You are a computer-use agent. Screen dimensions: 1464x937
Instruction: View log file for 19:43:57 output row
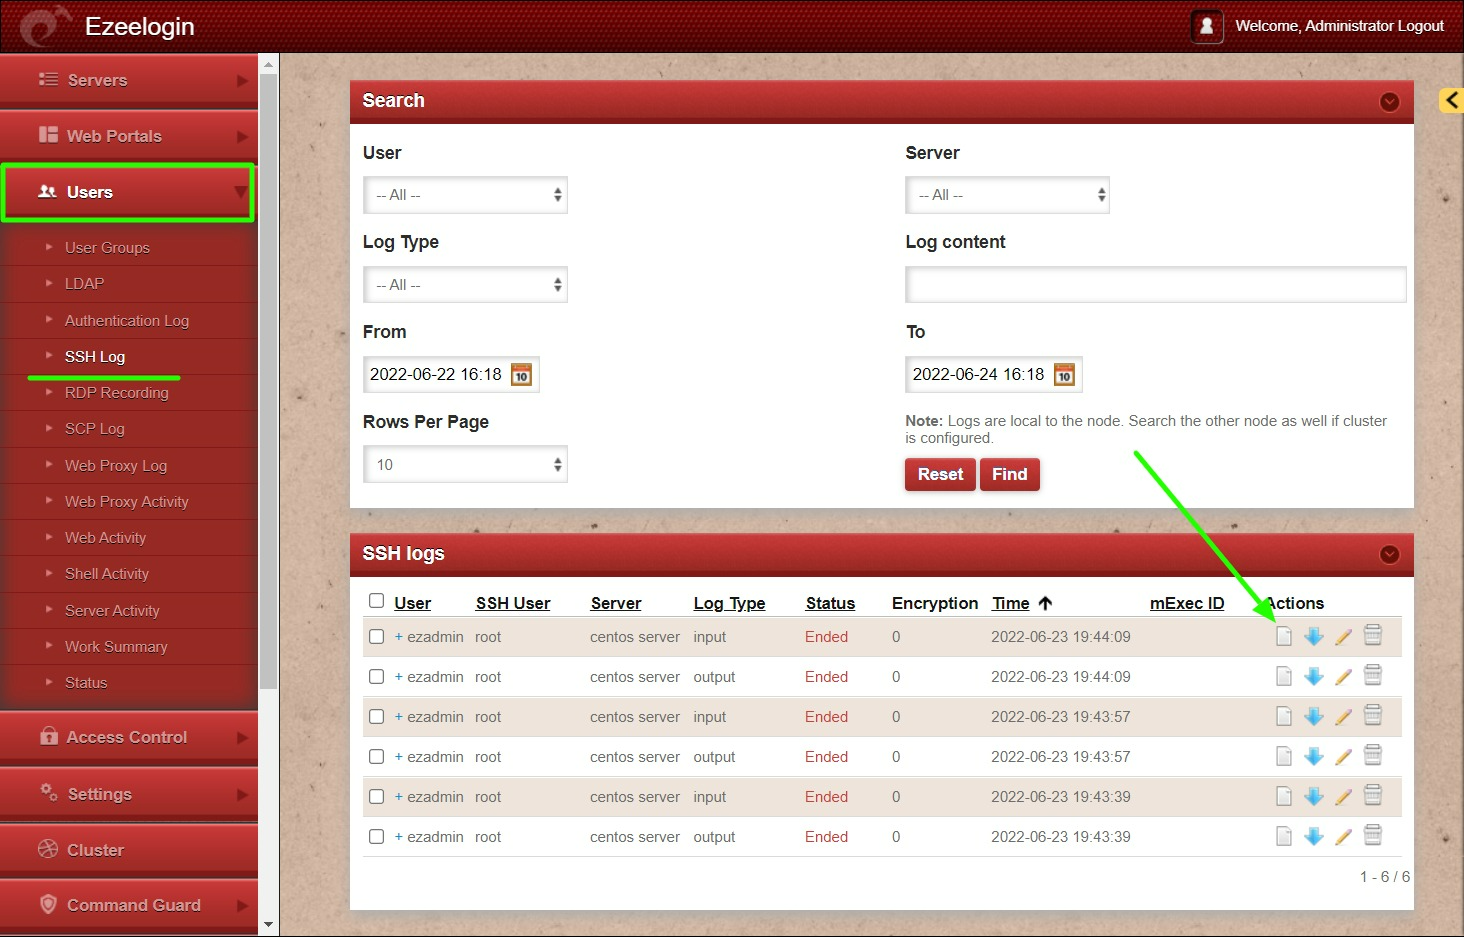[1284, 756]
